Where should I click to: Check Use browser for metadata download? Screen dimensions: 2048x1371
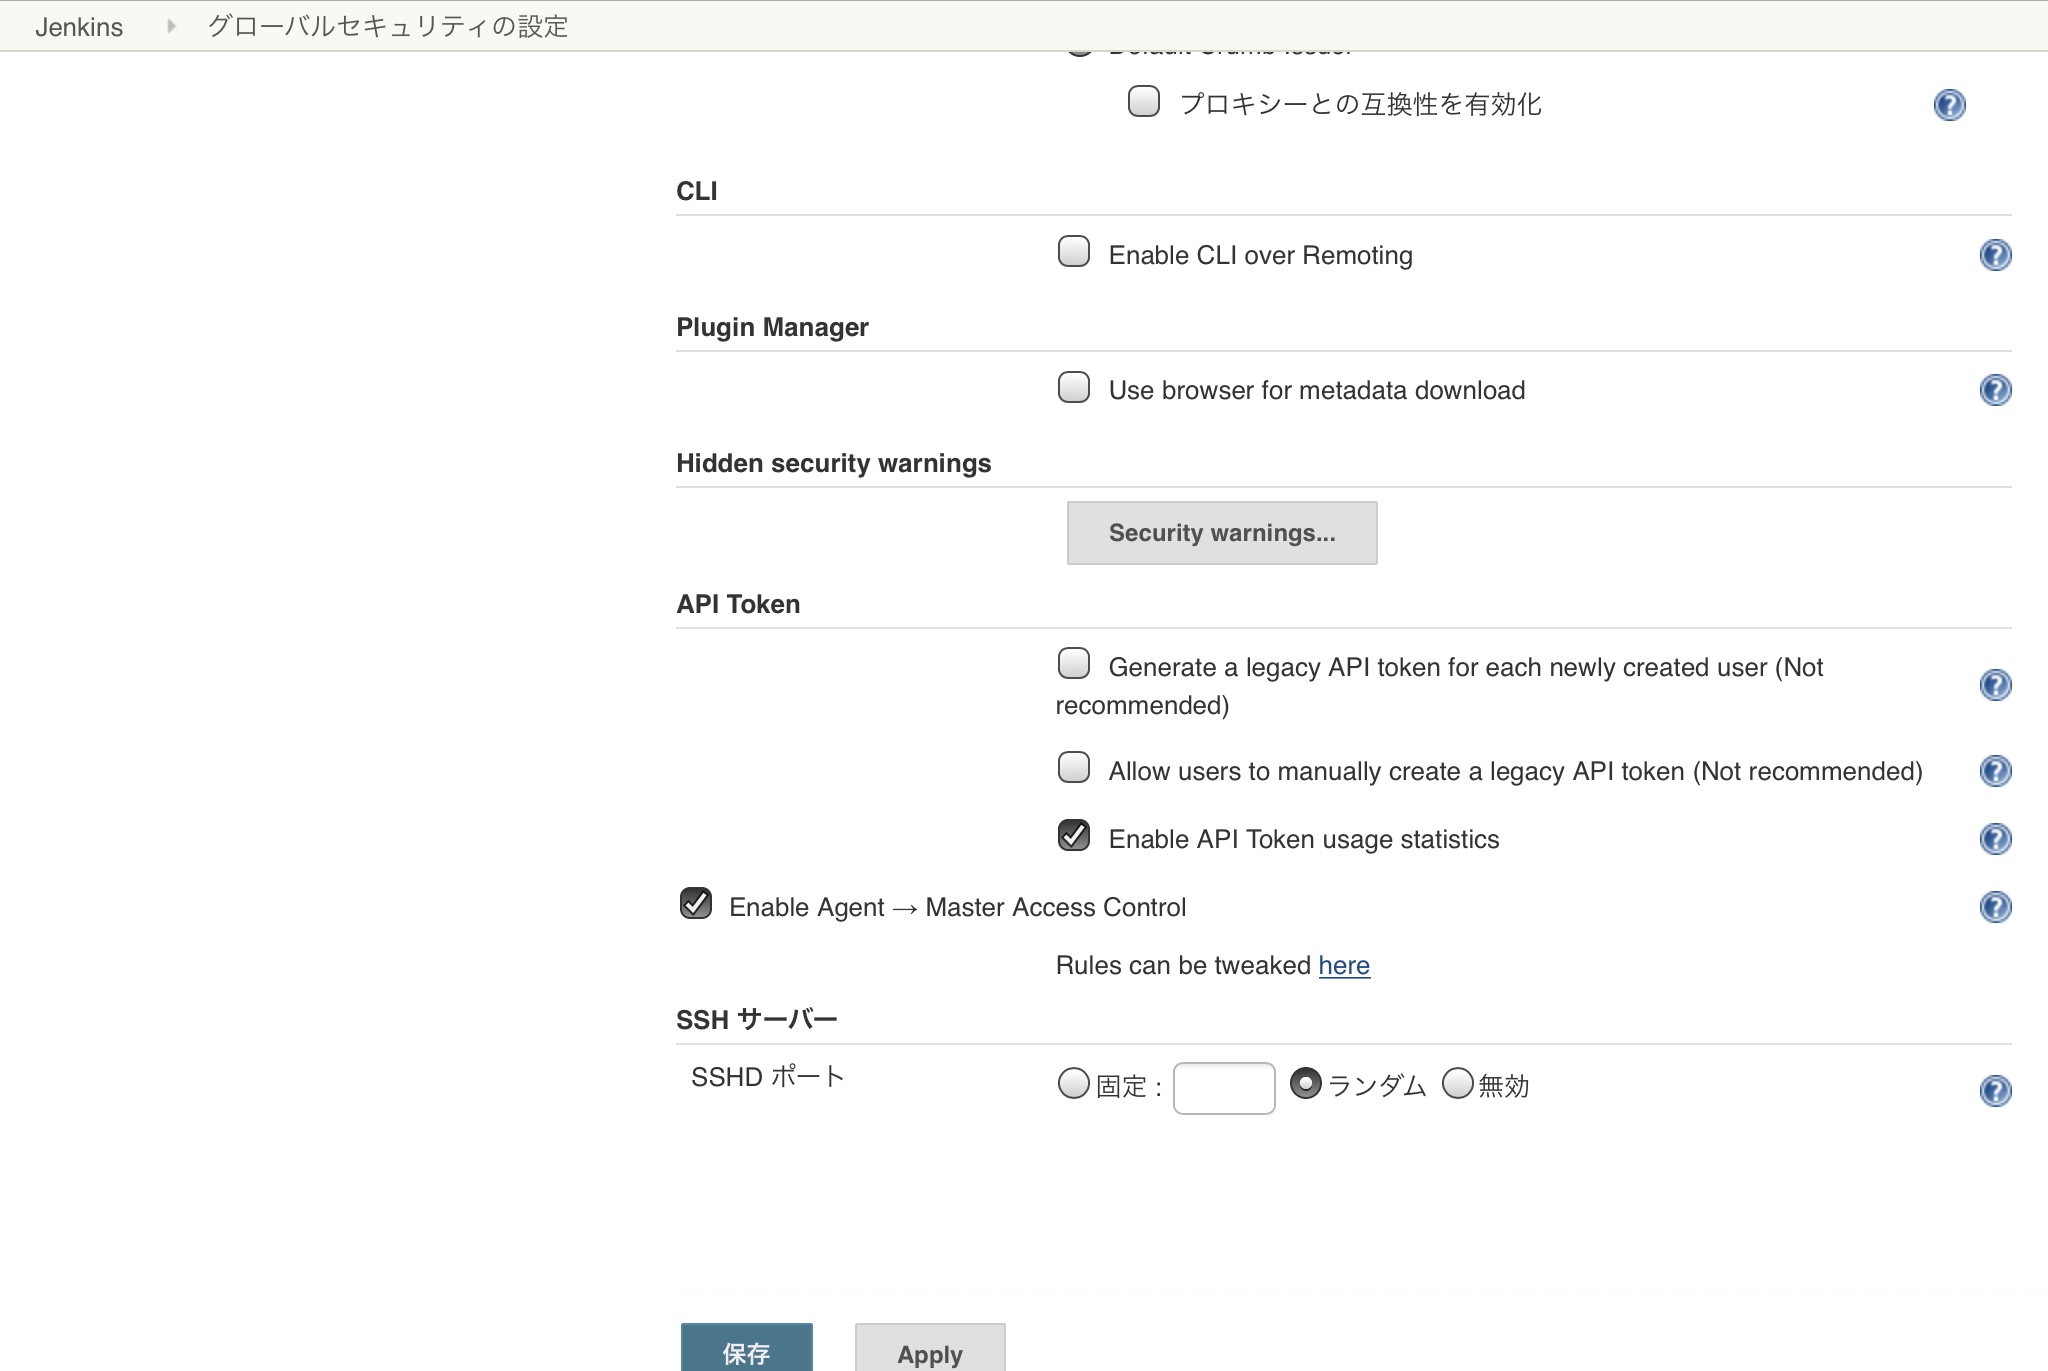click(1074, 387)
